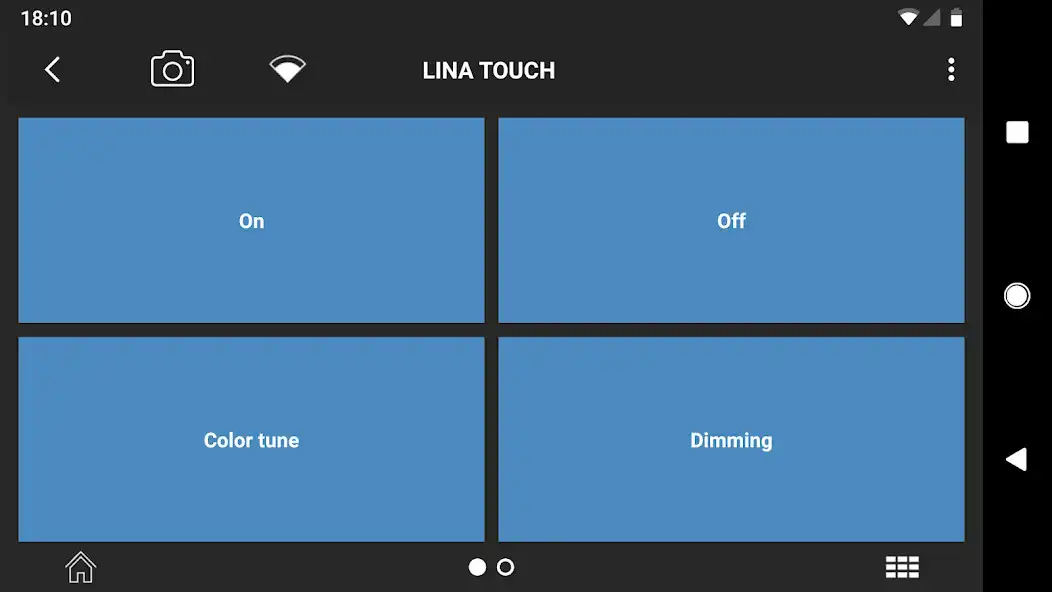
Task: Select the first page indicator dot
Action: coord(476,566)
